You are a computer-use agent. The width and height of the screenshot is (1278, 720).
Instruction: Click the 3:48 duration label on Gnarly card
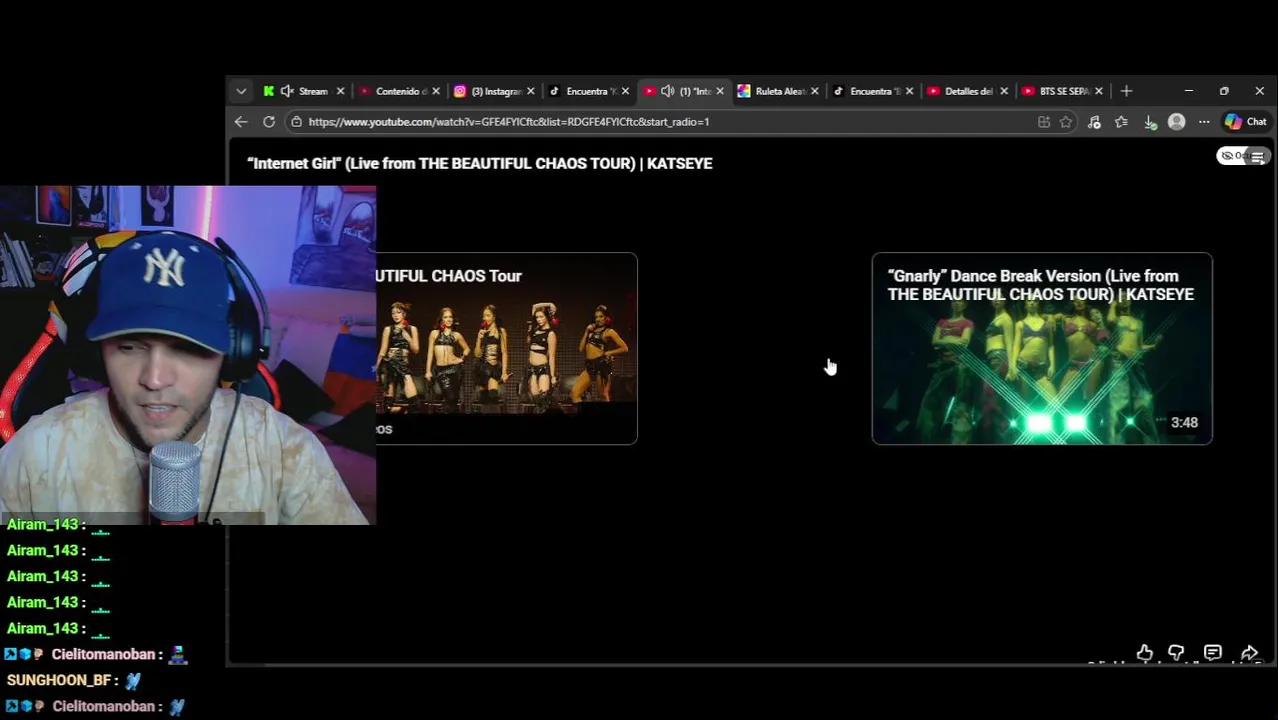point(1184,422)
